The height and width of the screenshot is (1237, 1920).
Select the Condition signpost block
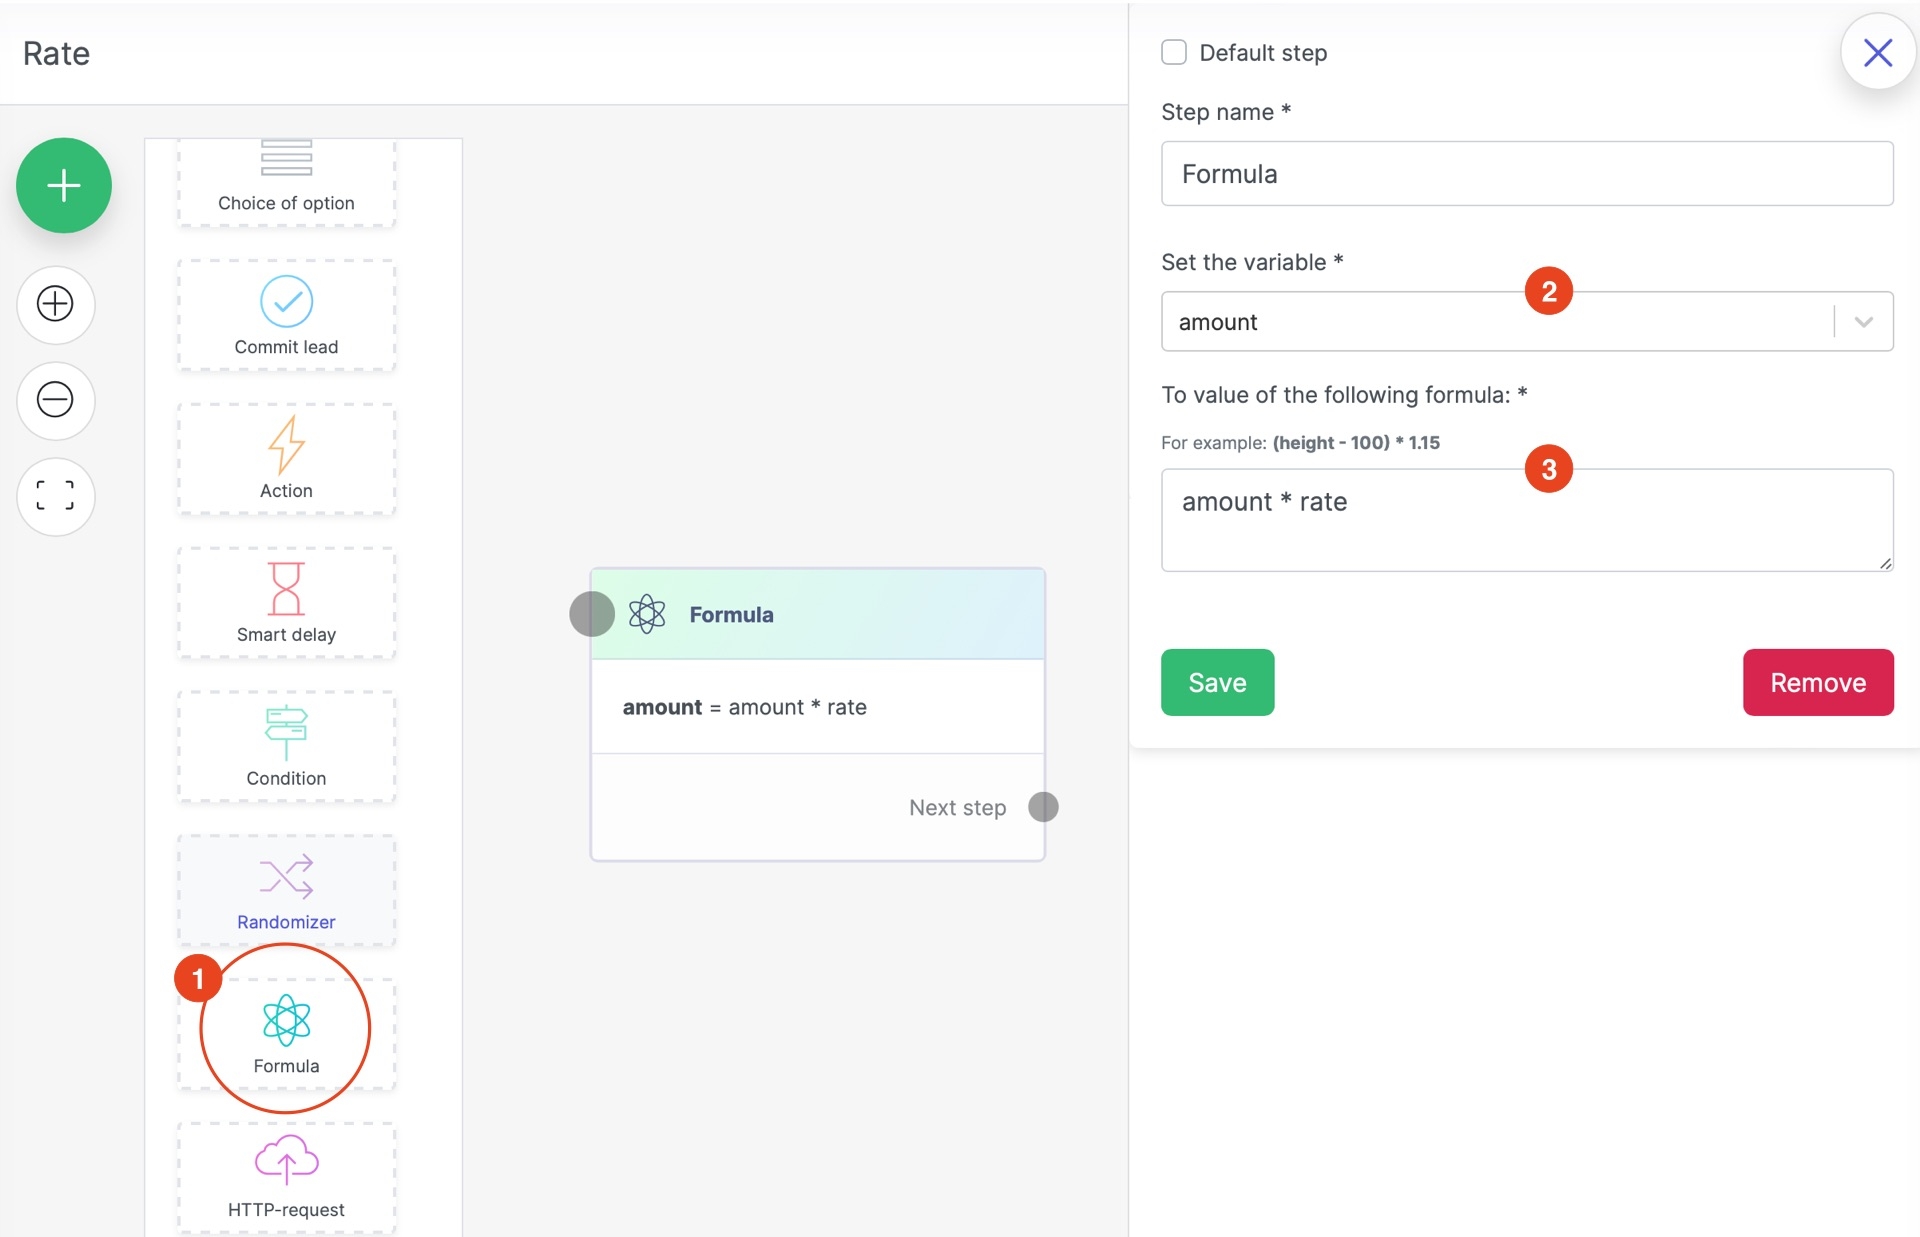(x=286, y=746)
